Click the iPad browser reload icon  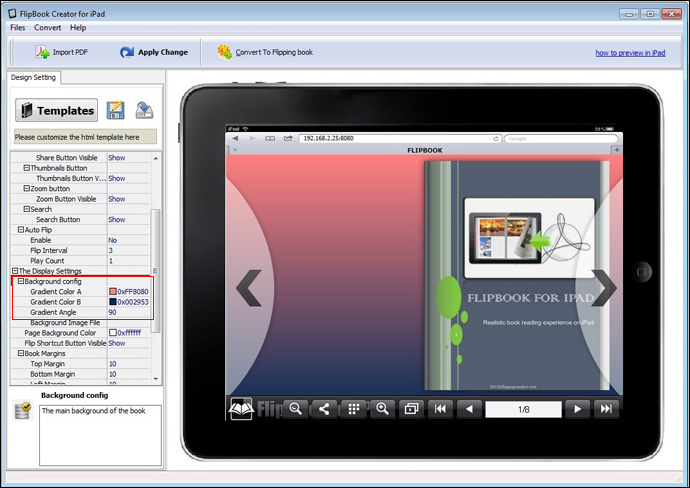click(x=496, y=139)
